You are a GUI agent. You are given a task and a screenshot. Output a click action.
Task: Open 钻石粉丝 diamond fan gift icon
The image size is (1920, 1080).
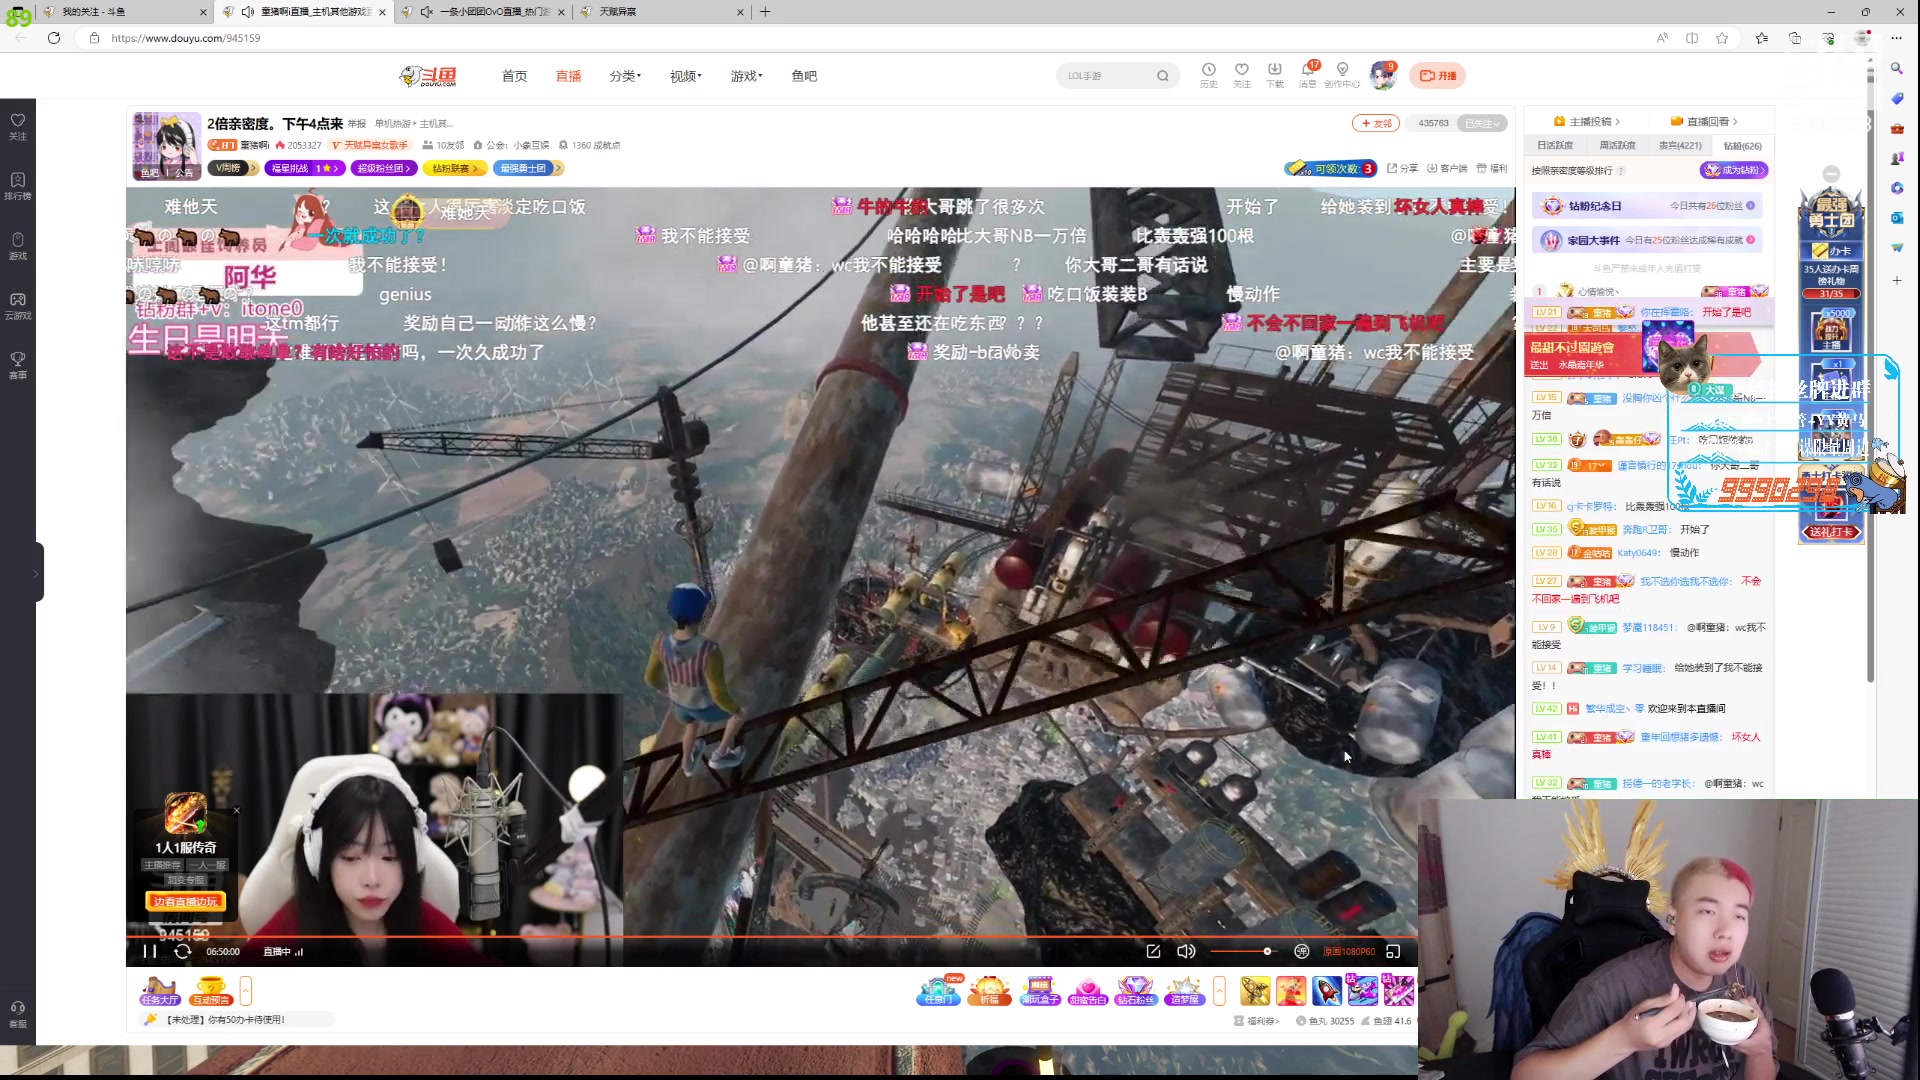pyautogui.click(x=1136, y=990)
